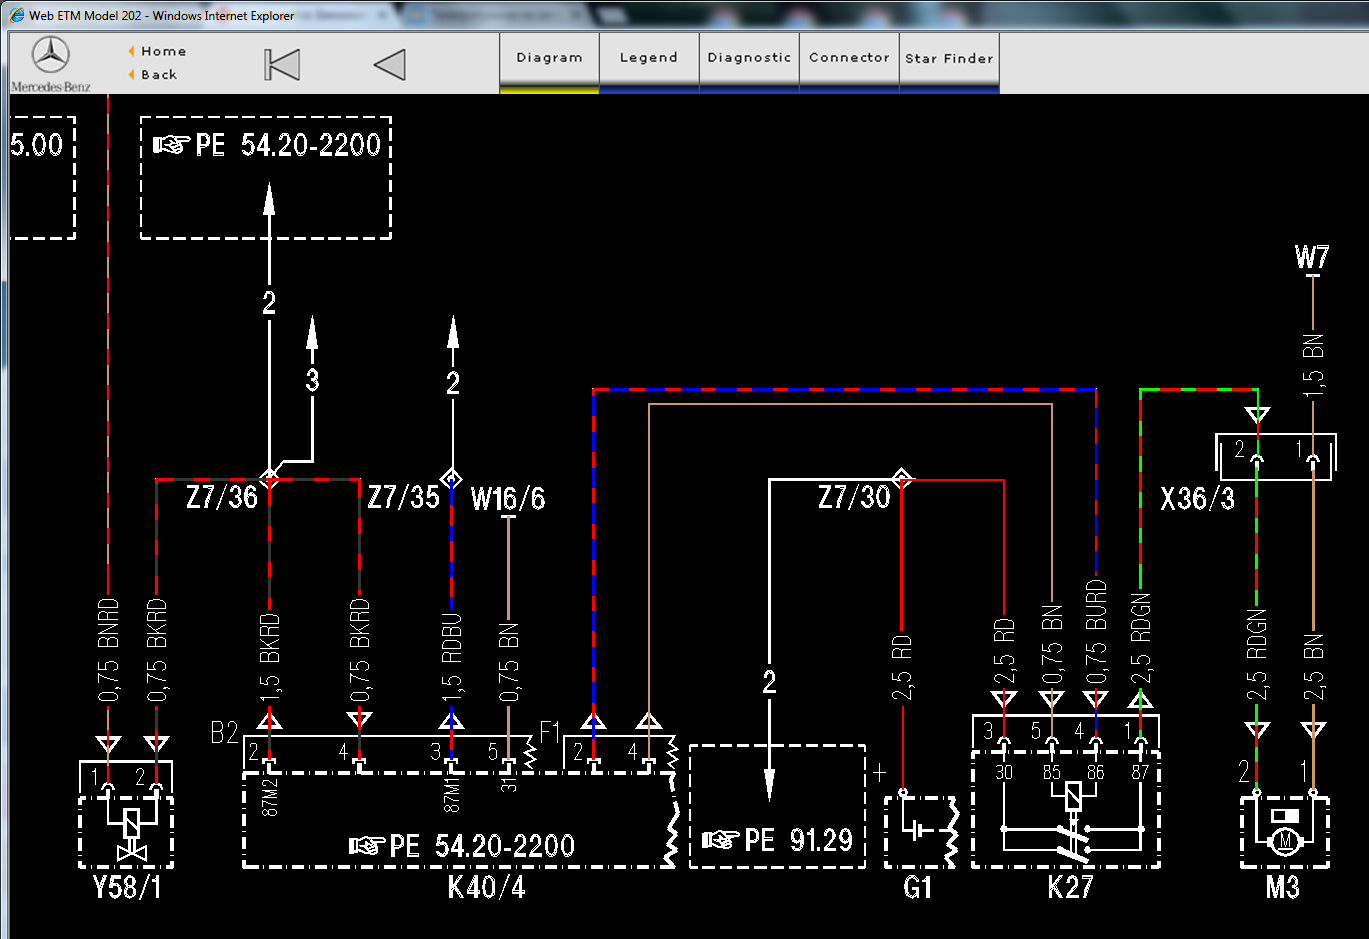Click the 2,5 RD label above G1
1369x939 pixels.
(901, 668)
